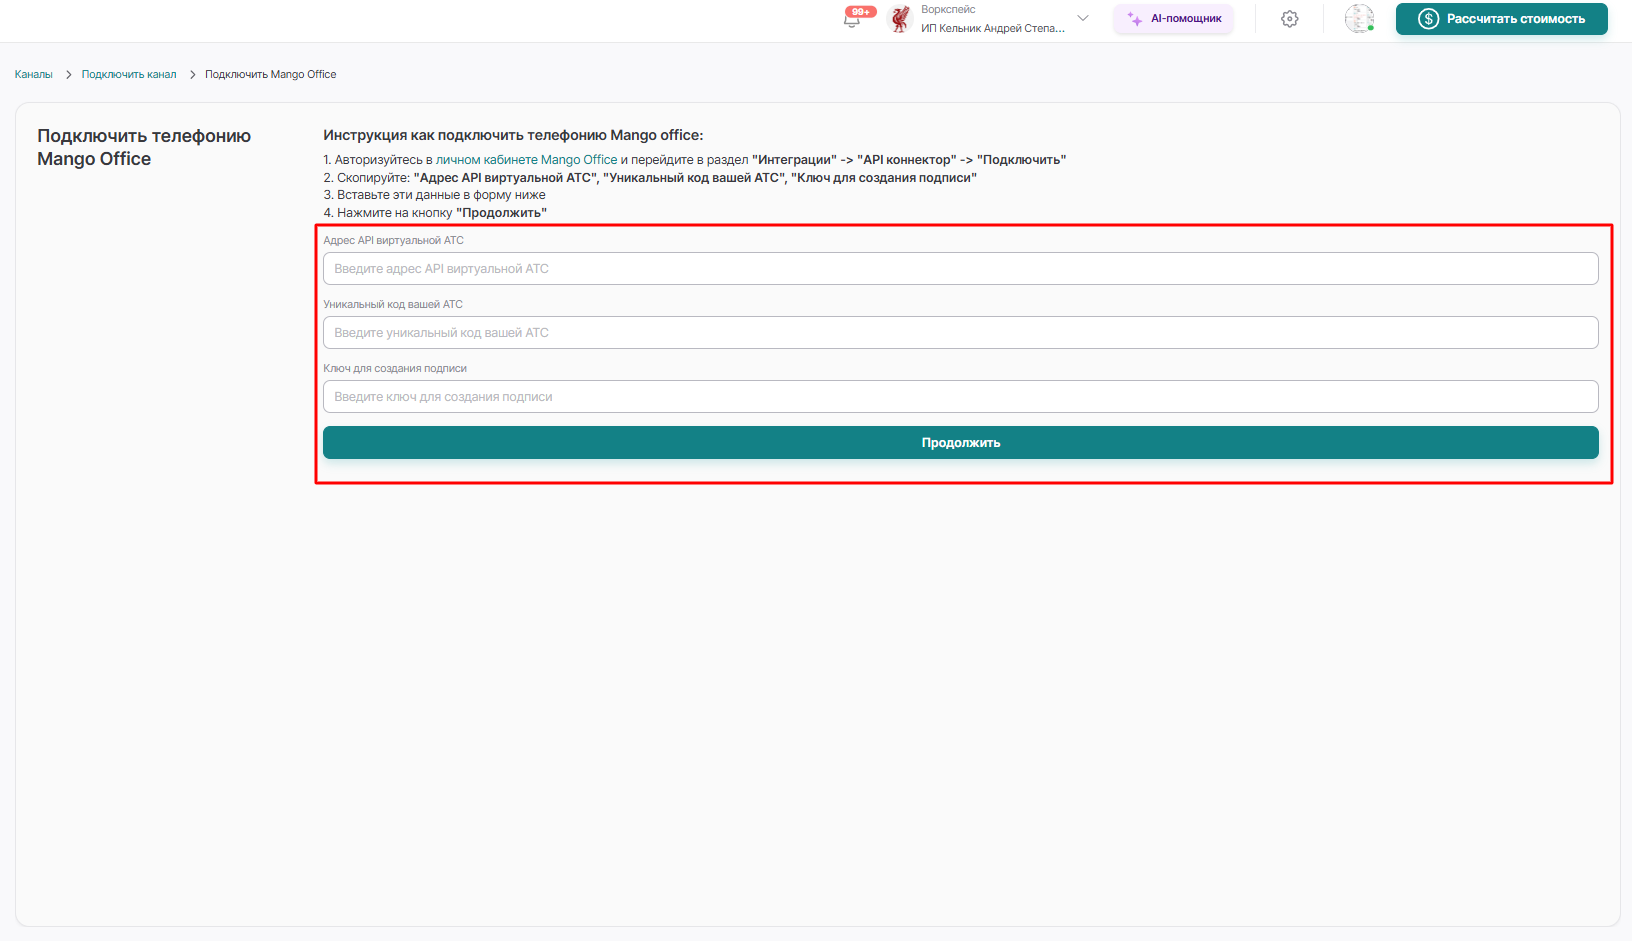1632x941 pixels.
Task: Click the Подключить Mango Office breadcrumb text
Action: point(271,75)
